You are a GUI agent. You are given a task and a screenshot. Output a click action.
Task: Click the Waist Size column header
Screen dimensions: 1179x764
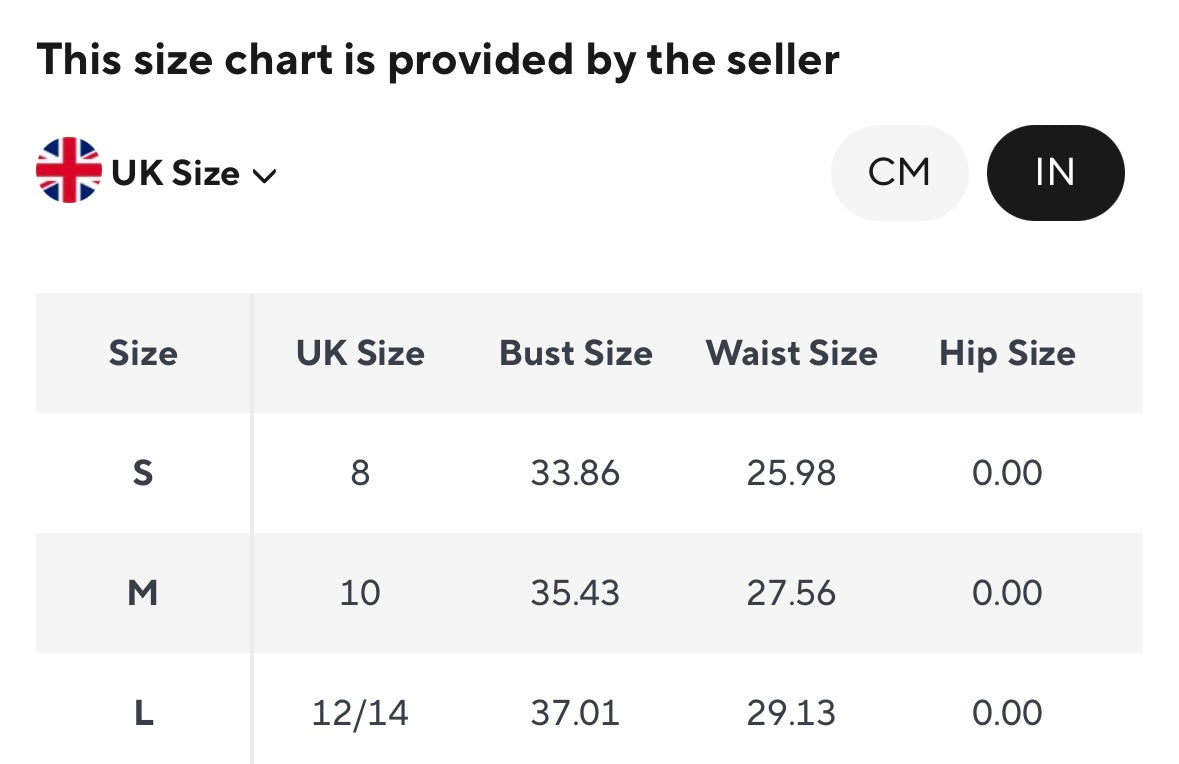point(791,353)
